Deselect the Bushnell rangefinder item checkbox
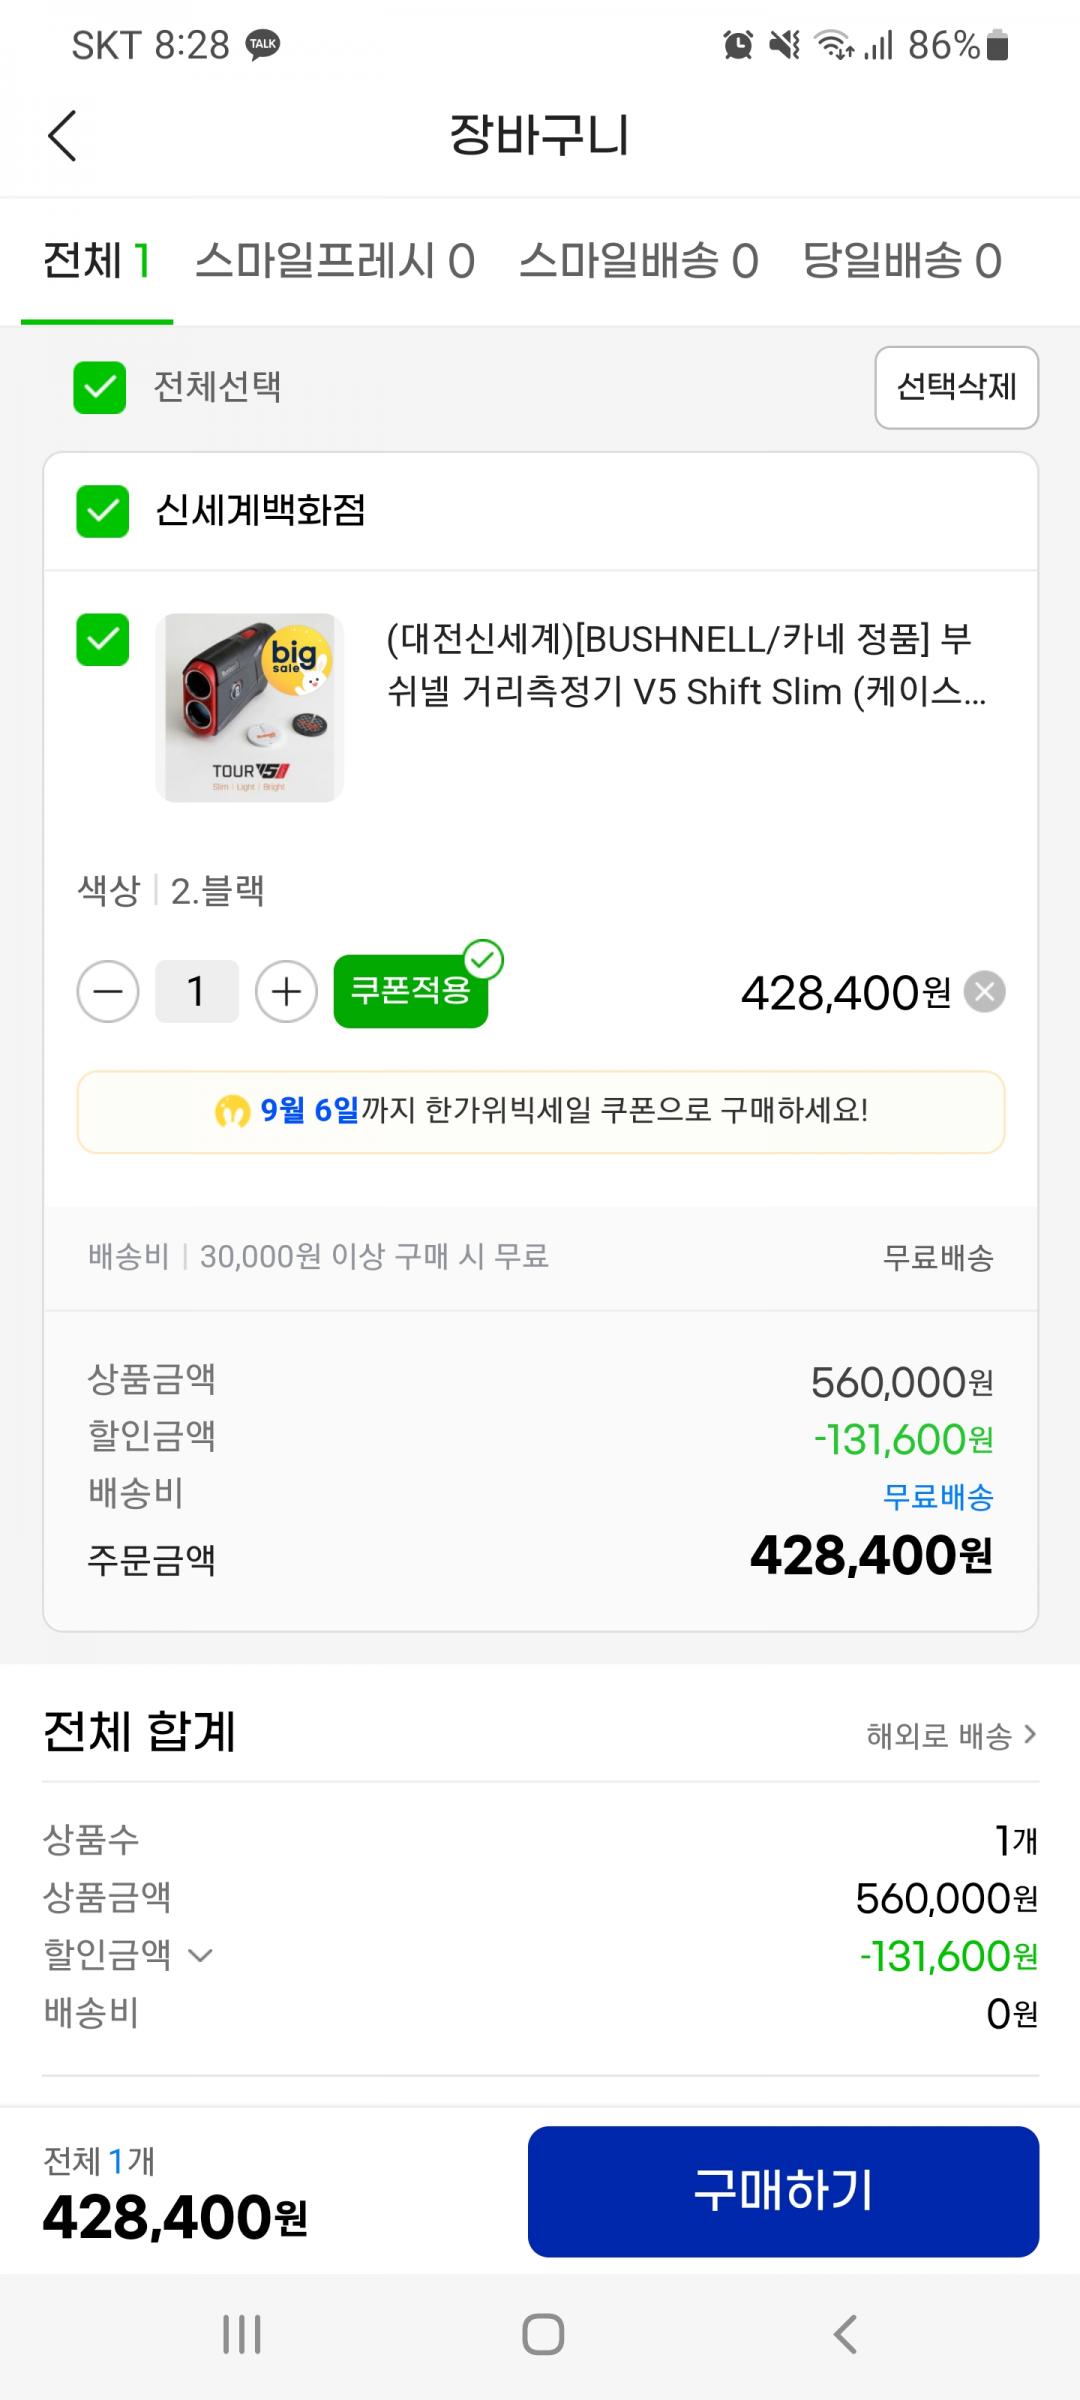1080x2400 pixels. (x=103, y=639)
